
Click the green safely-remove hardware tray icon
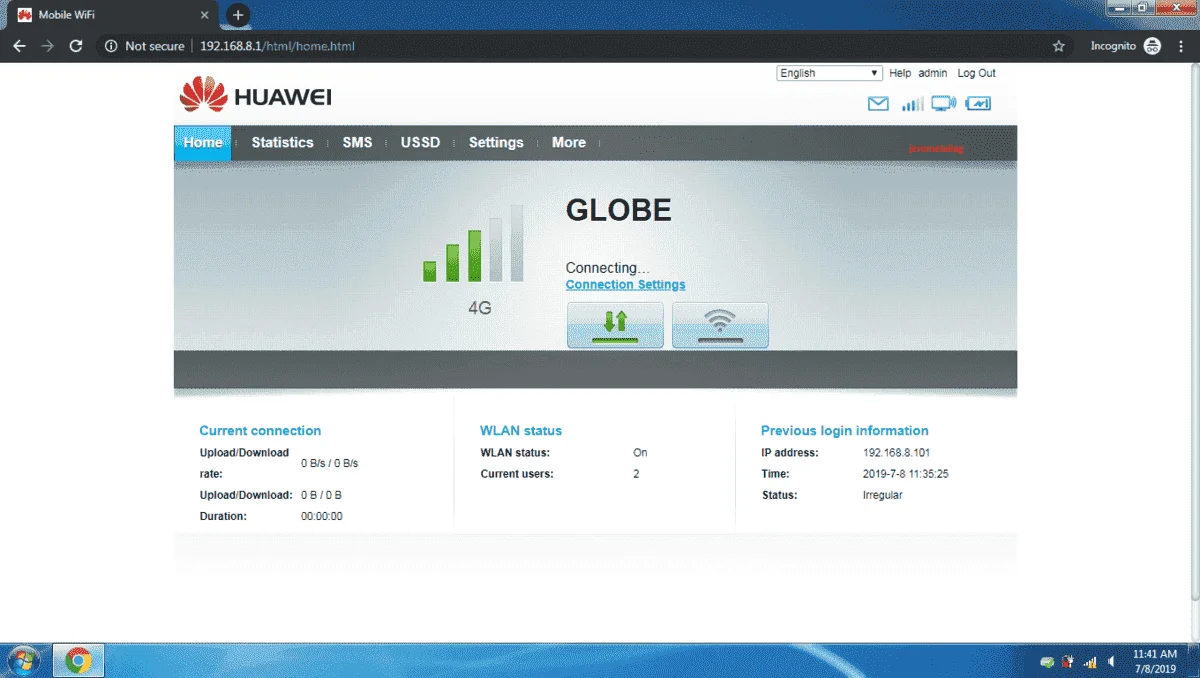pos(1047,661)
